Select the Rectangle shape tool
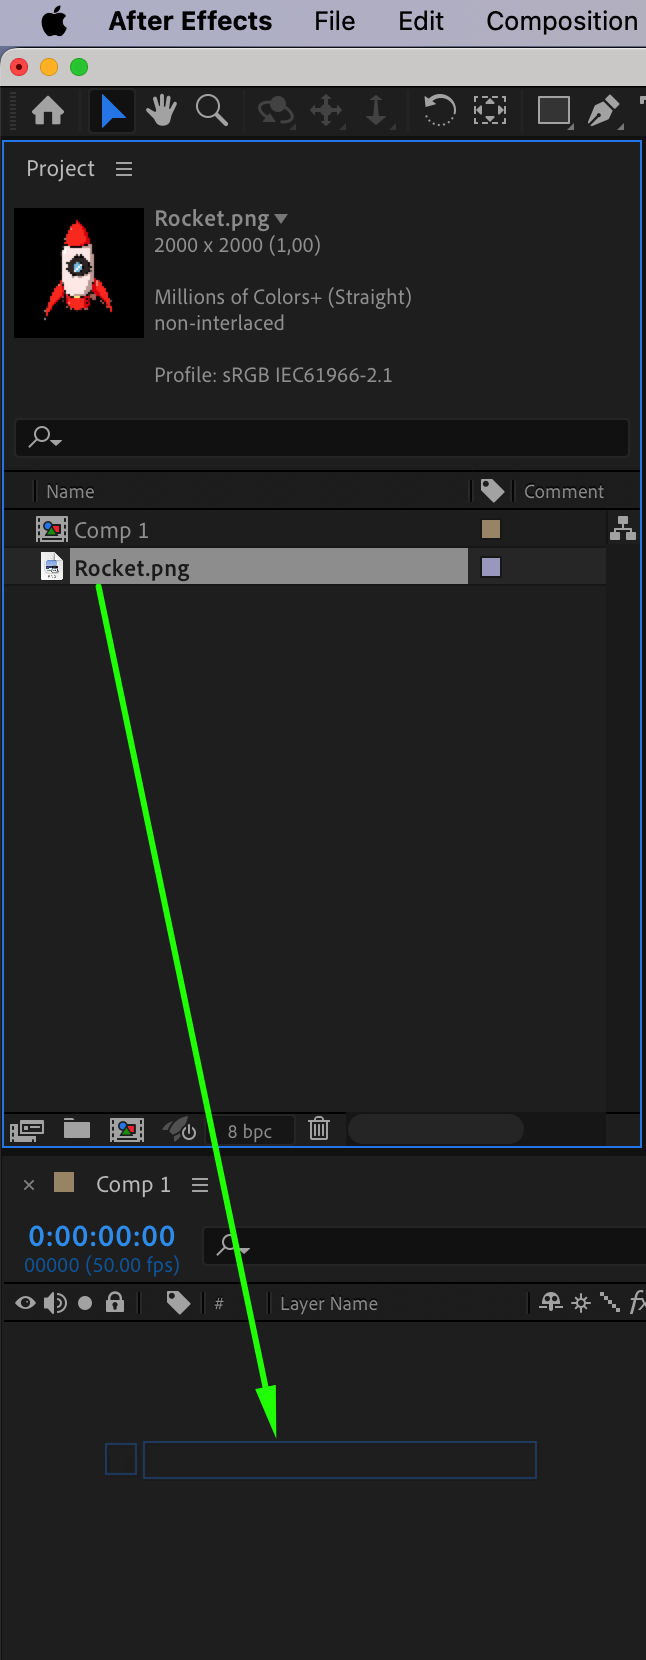Viewport: 646px width, 1660px height. coord(553,110)
